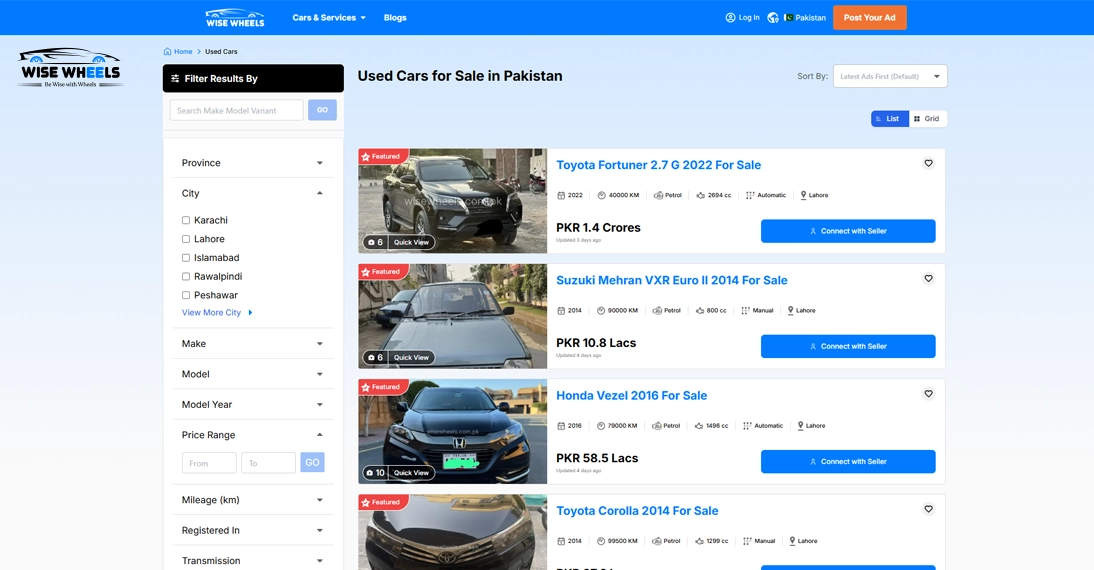Expand the Mileage (km) filter
1094x570 pixels.
tap(253, 500)
